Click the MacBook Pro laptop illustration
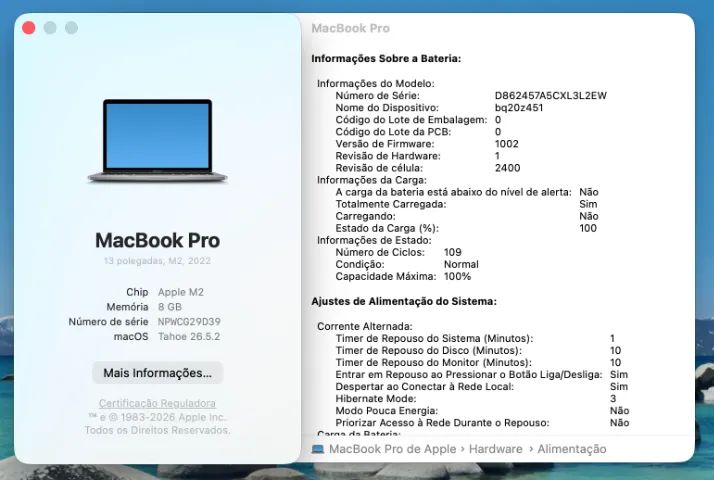 (158, 141)
